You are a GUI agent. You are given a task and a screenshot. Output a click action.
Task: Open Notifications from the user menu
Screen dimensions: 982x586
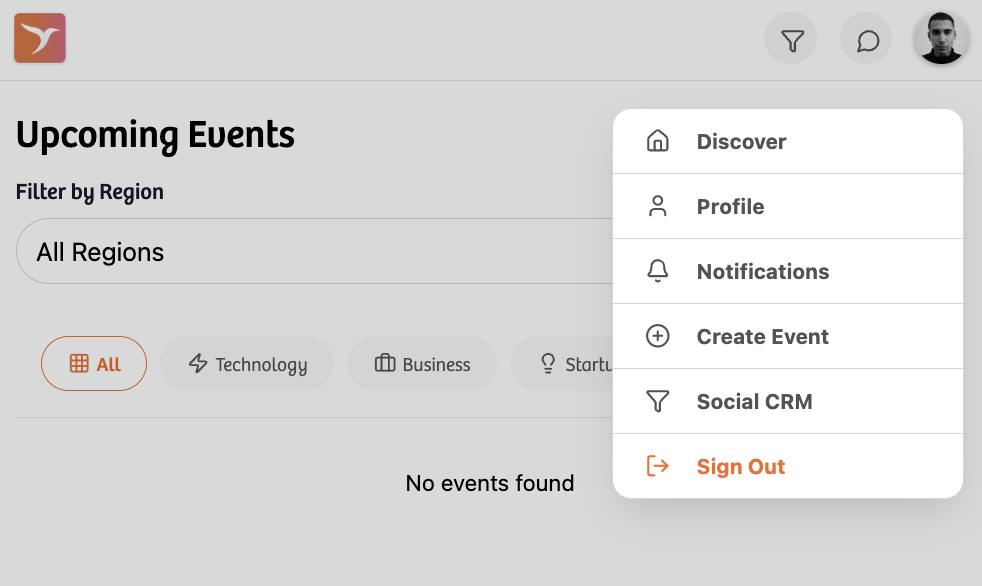coord(762,271)
